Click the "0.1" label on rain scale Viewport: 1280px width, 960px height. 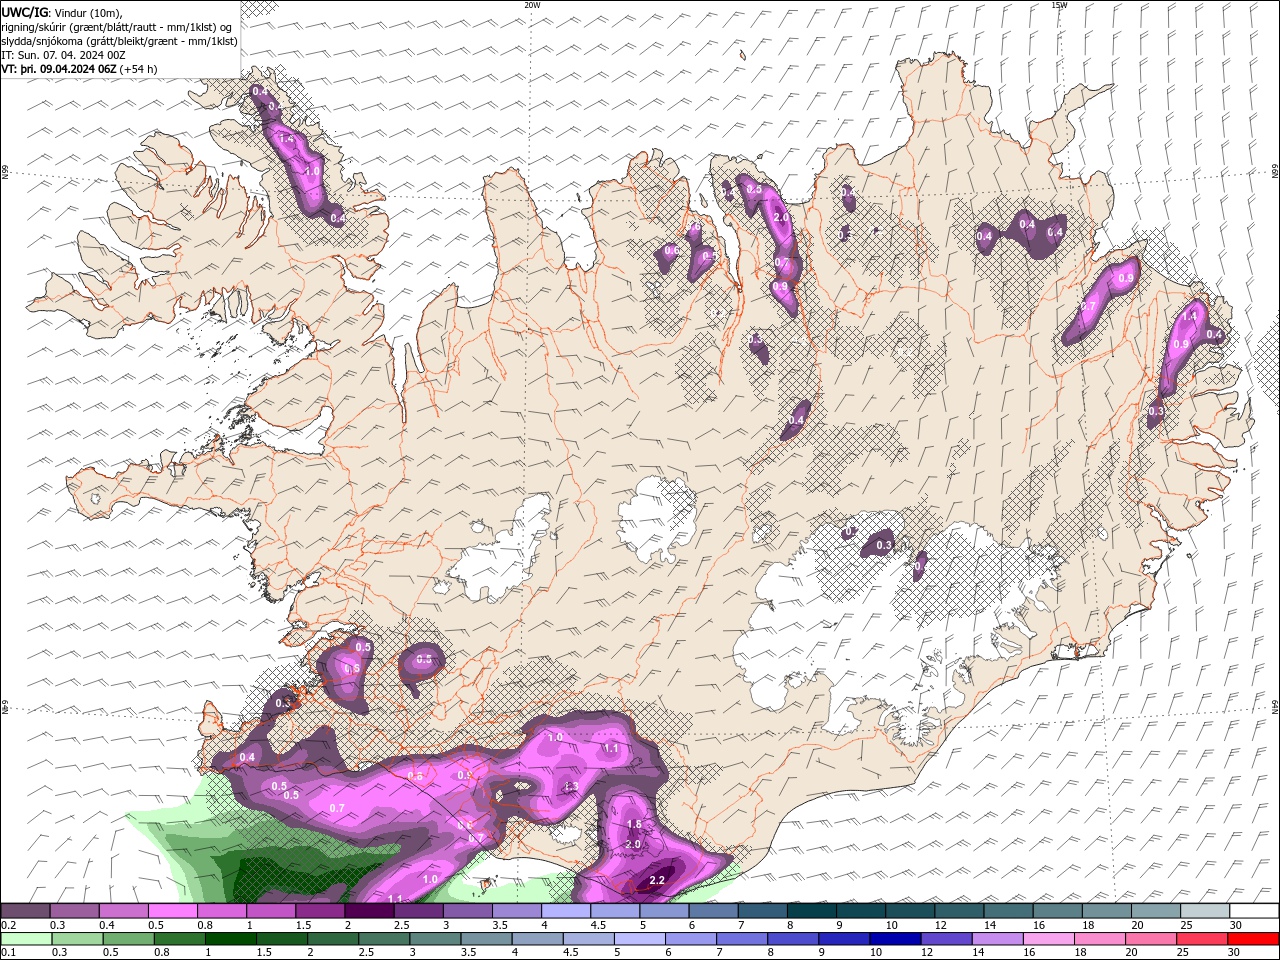tap(9, 953)
